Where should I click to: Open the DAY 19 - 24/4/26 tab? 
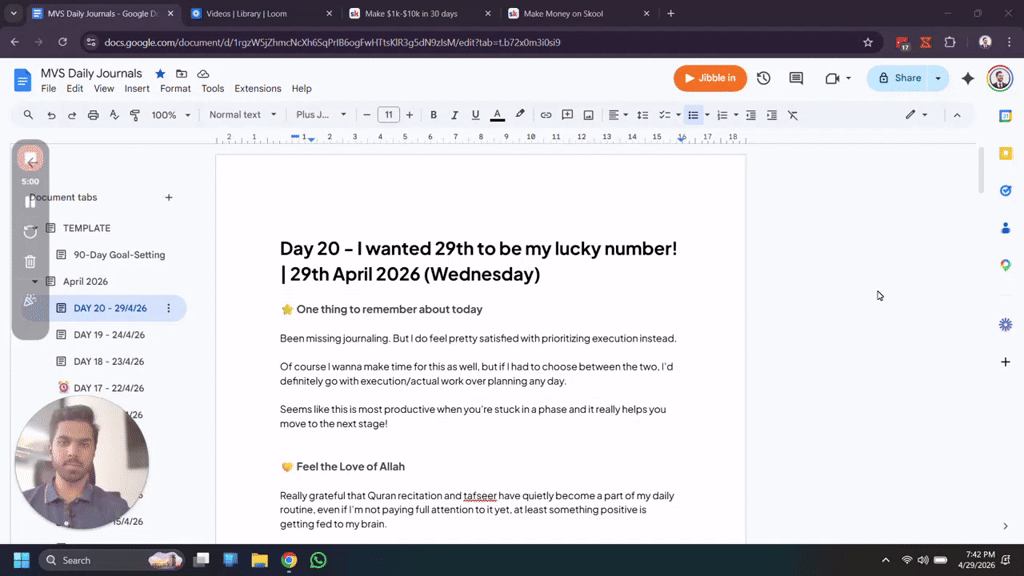pos(109,334)
